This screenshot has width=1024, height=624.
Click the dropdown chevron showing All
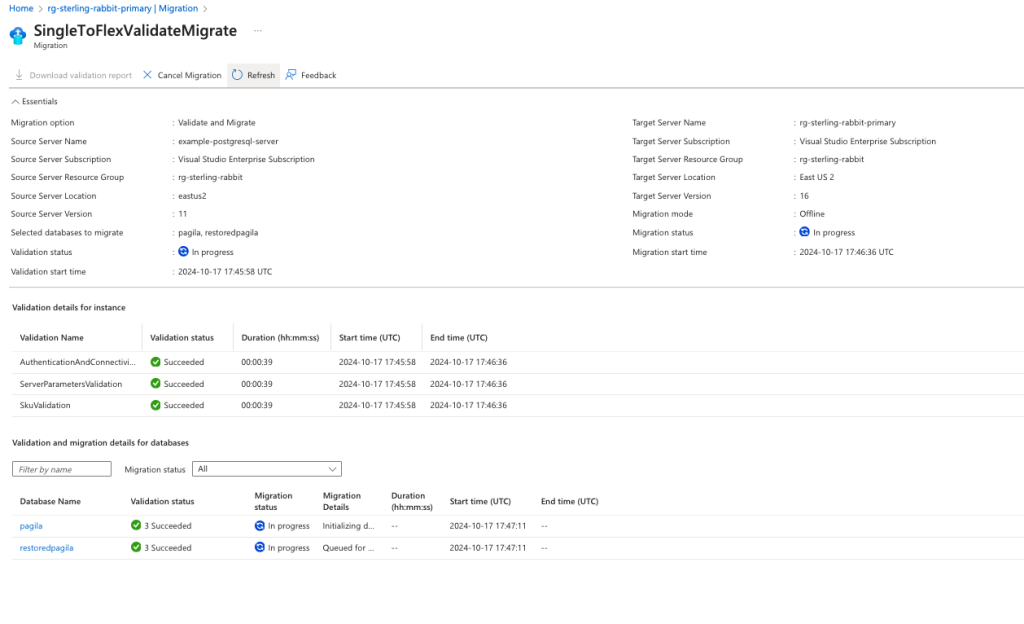click(x=333, y=469)
